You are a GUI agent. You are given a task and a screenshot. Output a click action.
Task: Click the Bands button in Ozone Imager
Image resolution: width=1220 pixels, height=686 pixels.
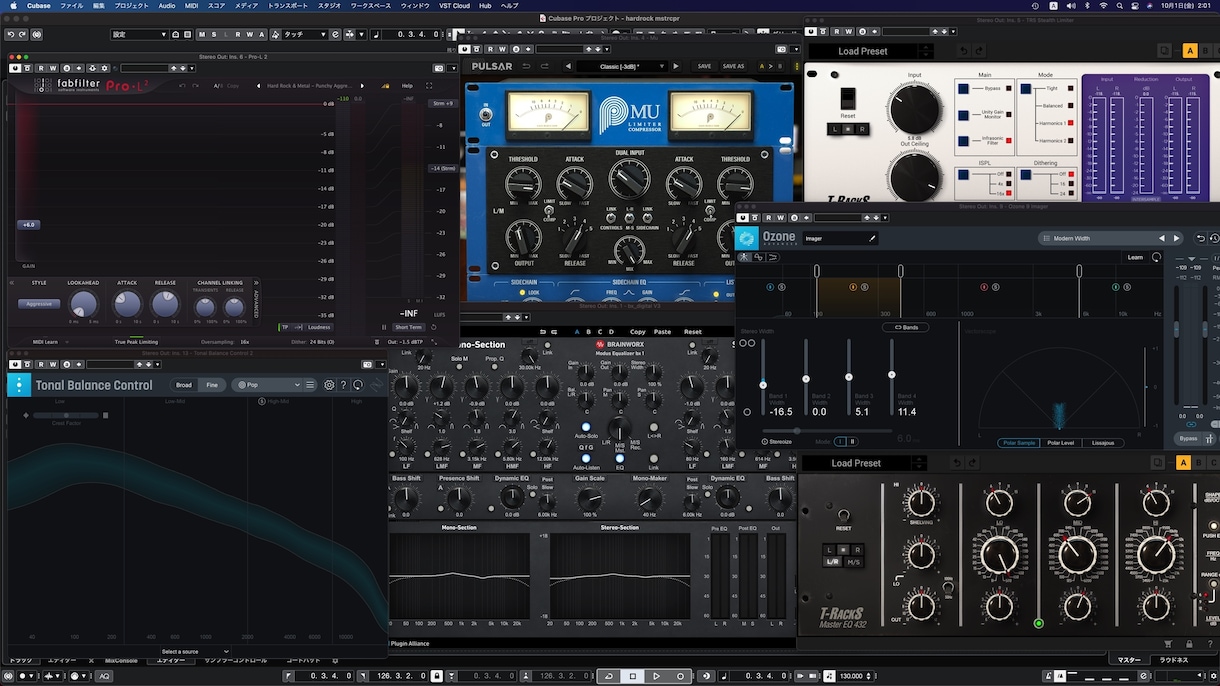[906, 327]
